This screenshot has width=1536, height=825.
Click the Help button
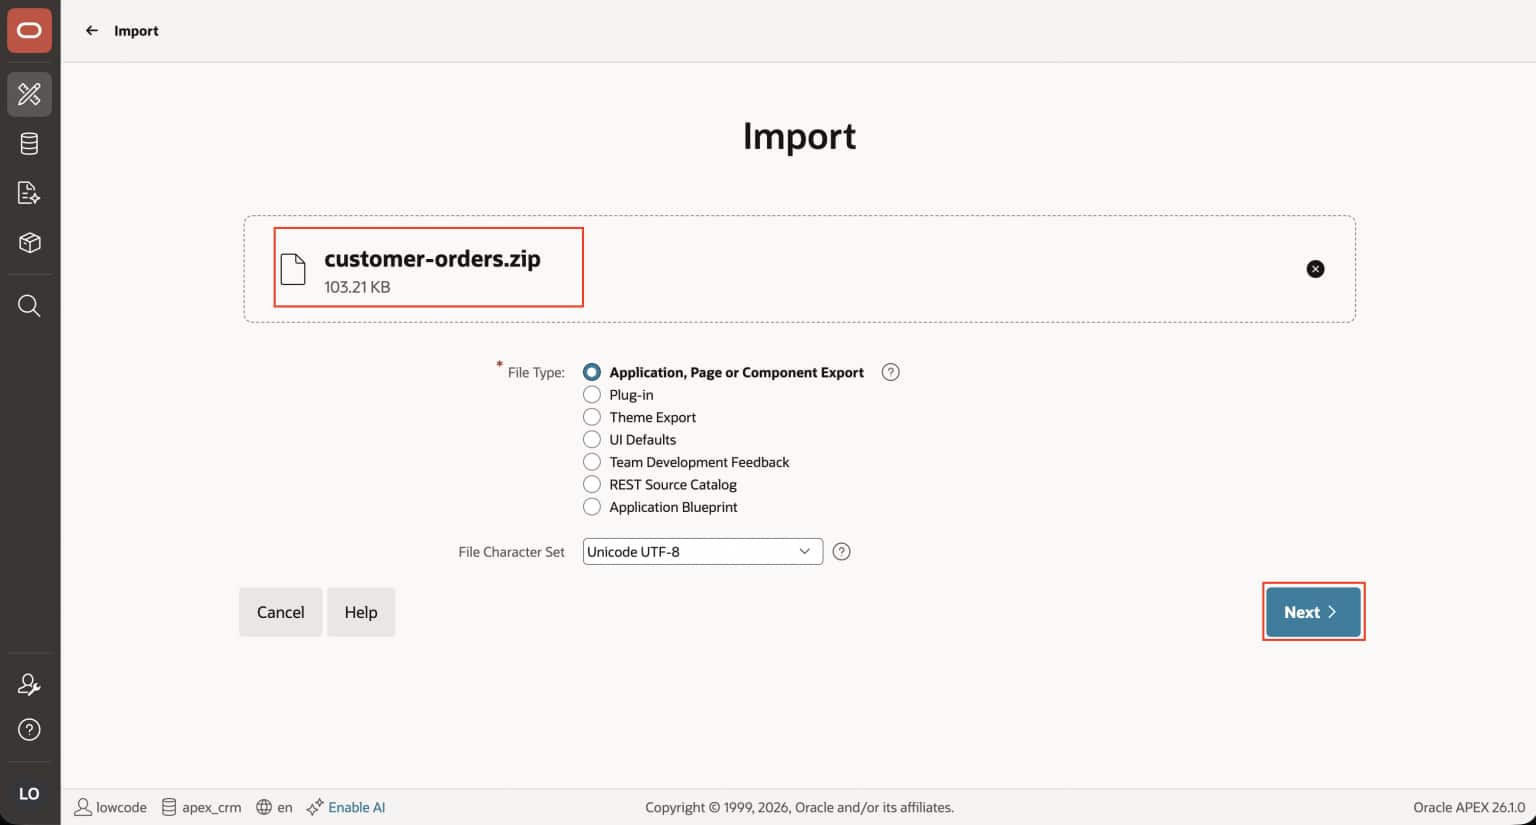point(361,612)
